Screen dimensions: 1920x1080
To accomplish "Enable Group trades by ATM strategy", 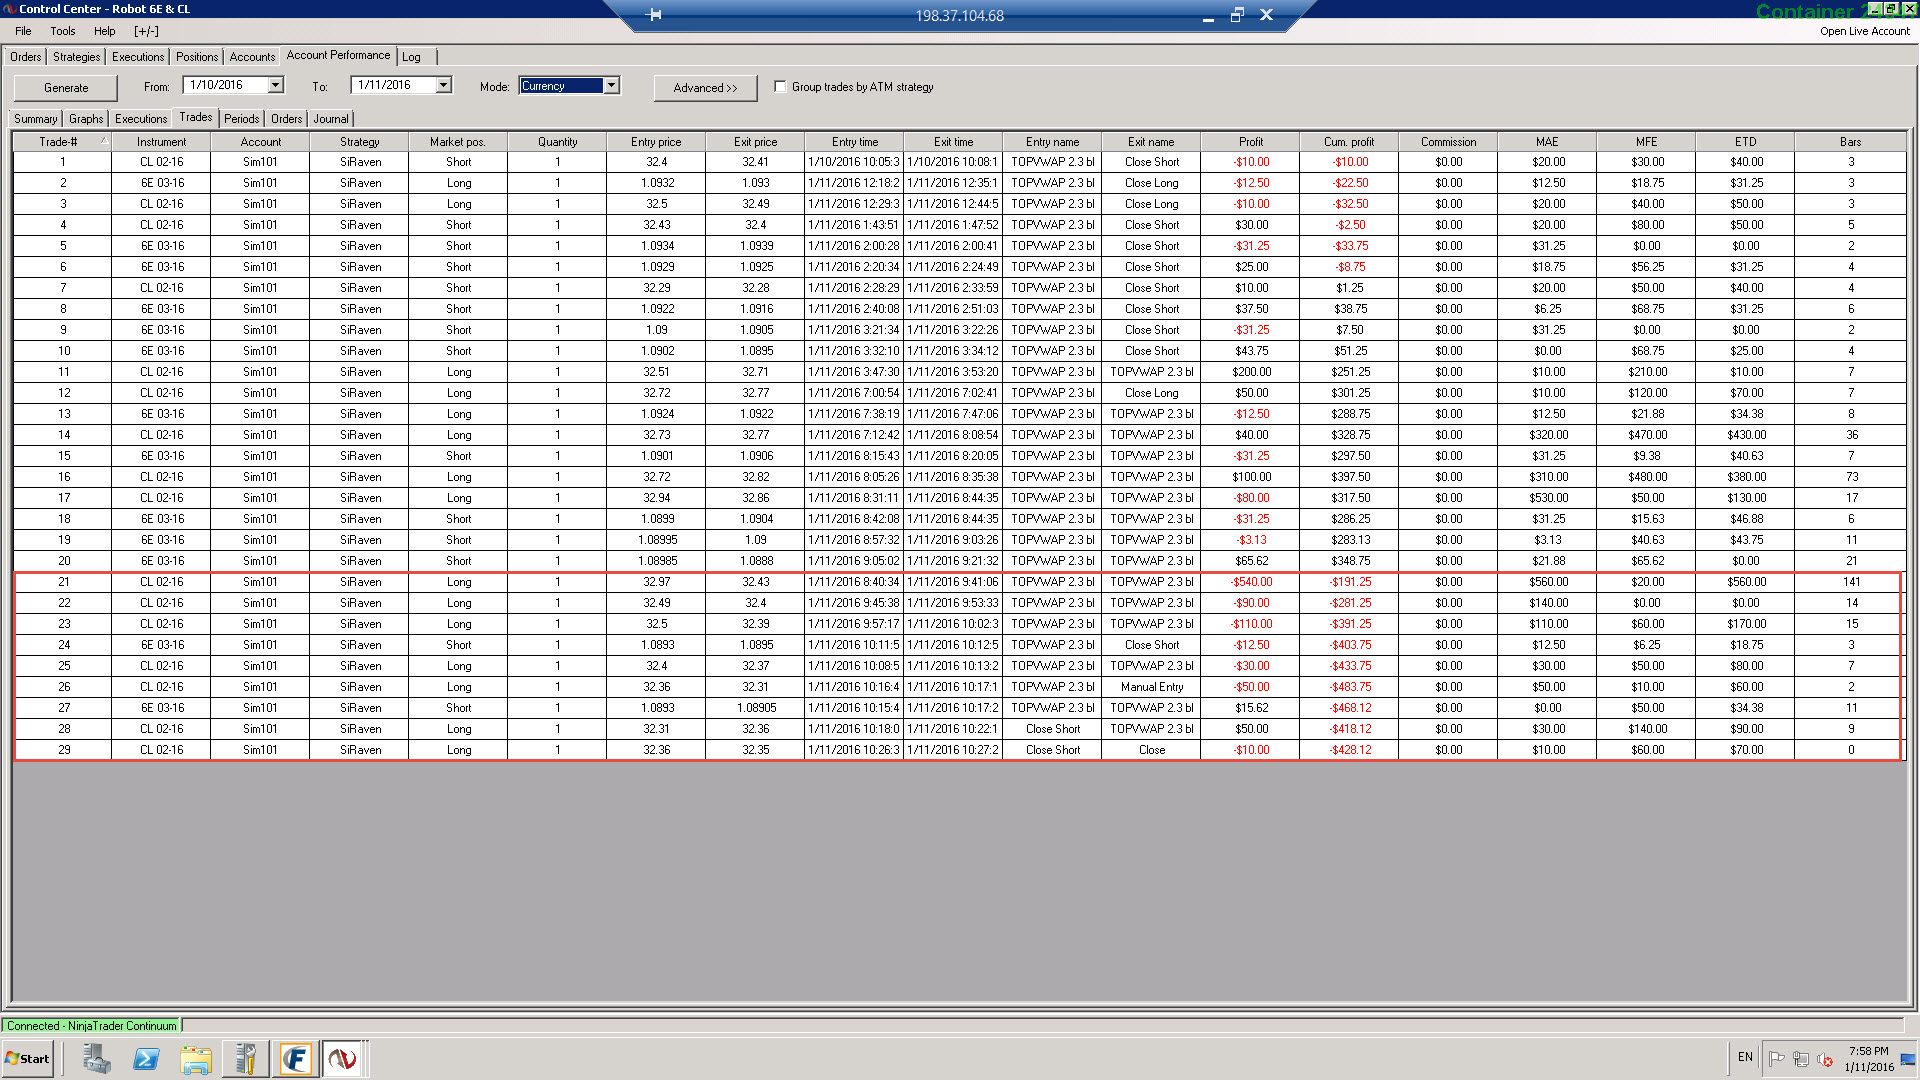I will point(780,87).
